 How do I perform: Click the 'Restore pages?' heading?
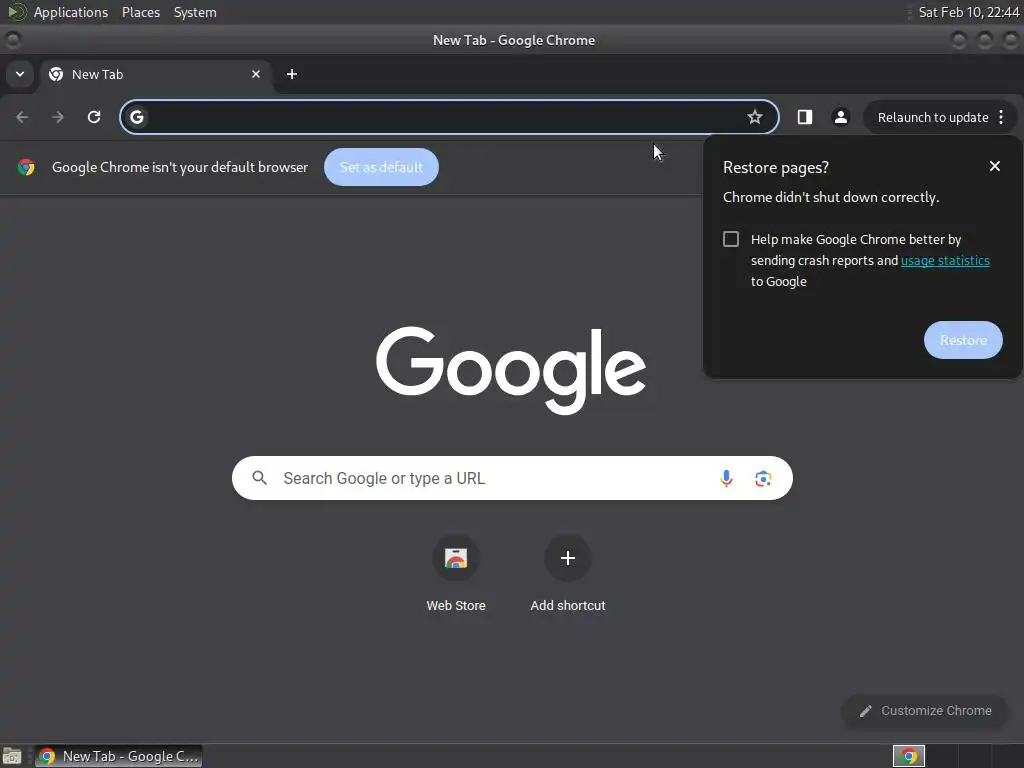pos(775,168)
